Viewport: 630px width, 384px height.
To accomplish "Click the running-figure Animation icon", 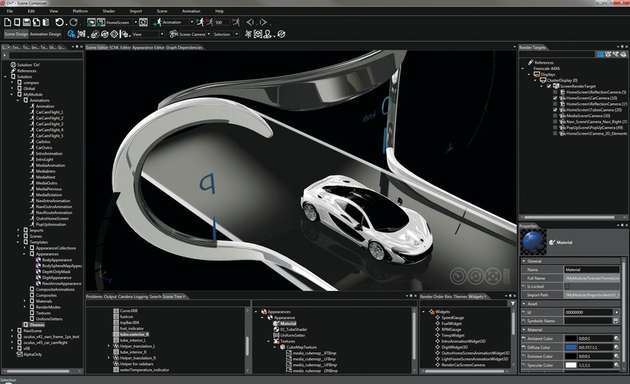I will [x=158, y=22].
